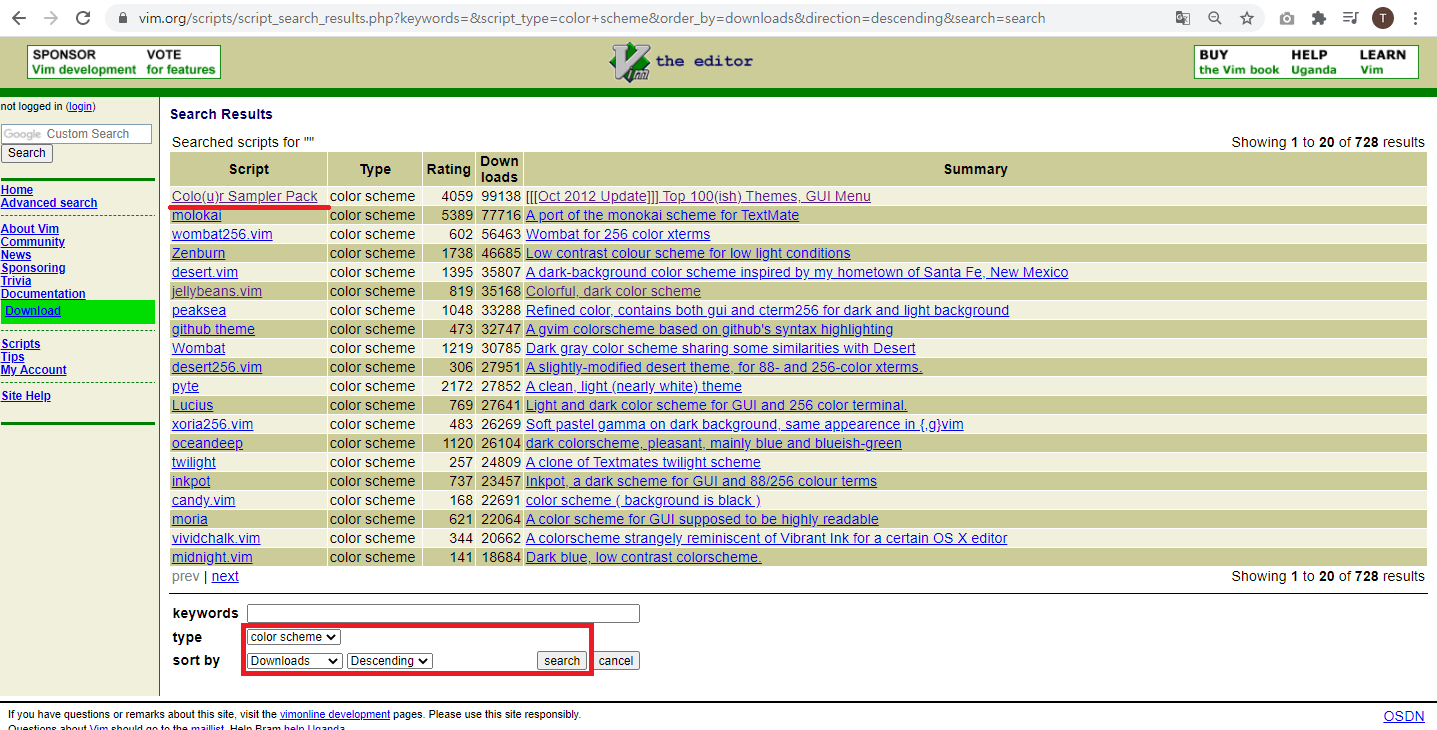Open Site Help sidebar link
Viewport: 1437px width, 730px height.
click(x=26, y=396)
